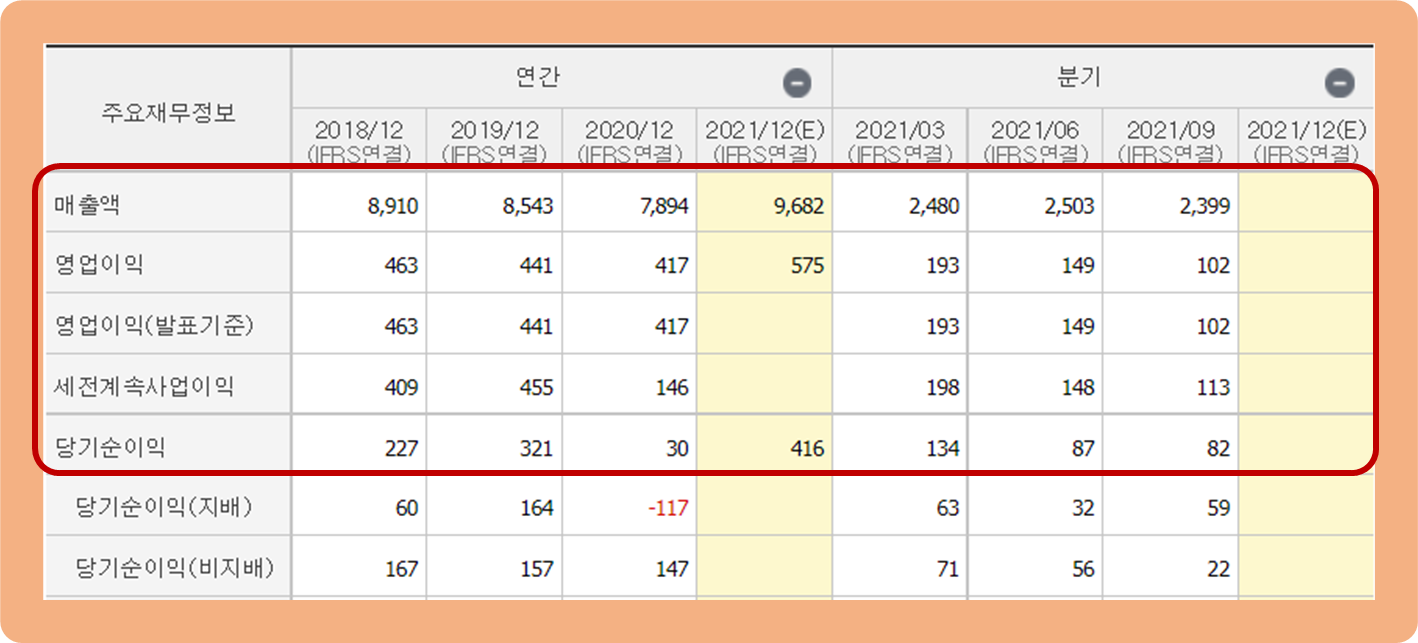The width and height of the screenshot is (1418, 643).
Task: Click the red -117 value
Action: (667, 508)
